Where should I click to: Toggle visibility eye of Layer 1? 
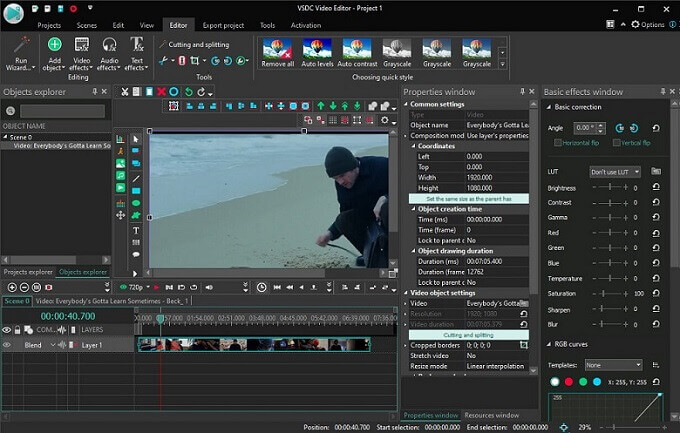tap(7, 345)
